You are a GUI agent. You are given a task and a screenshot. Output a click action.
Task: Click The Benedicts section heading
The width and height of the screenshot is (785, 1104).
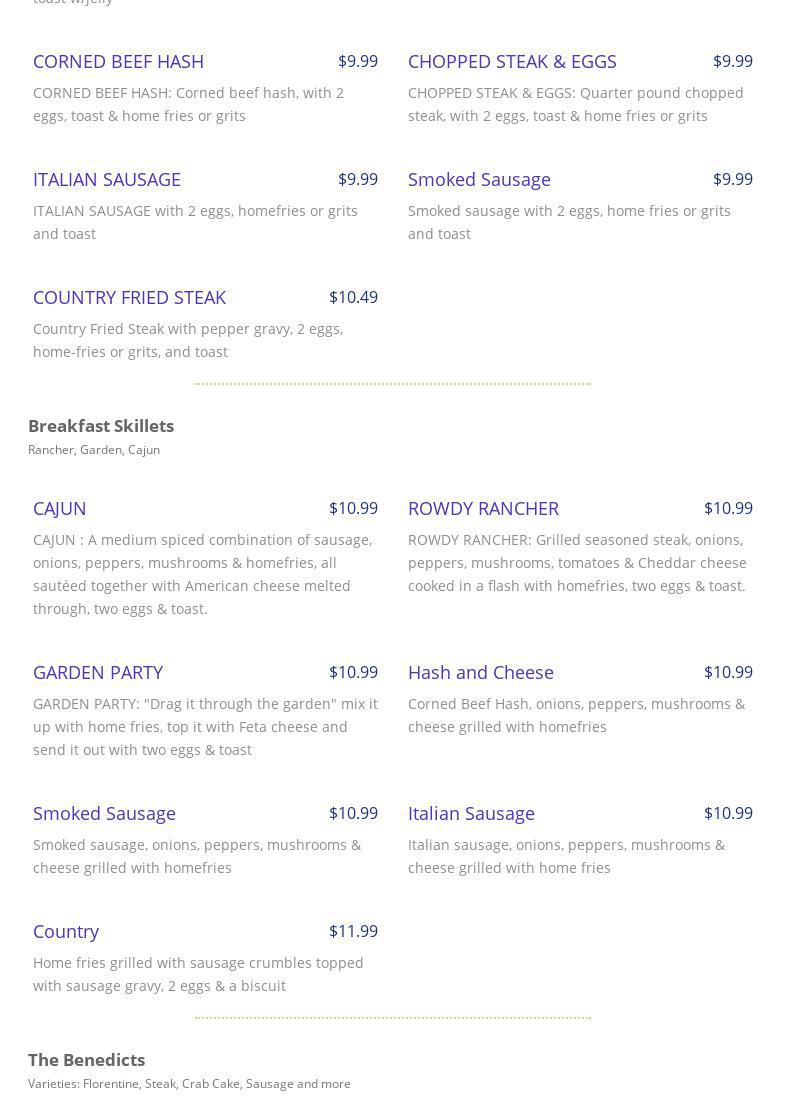click(x=86, y=1059)
